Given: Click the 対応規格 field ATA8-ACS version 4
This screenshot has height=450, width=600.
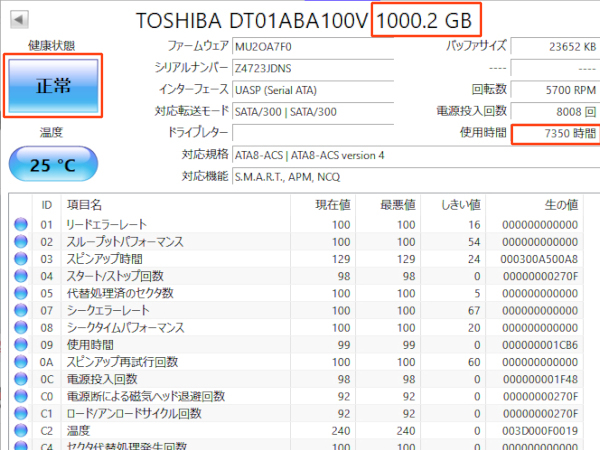Looking at the screenshot, I should [x=416, y=155].
